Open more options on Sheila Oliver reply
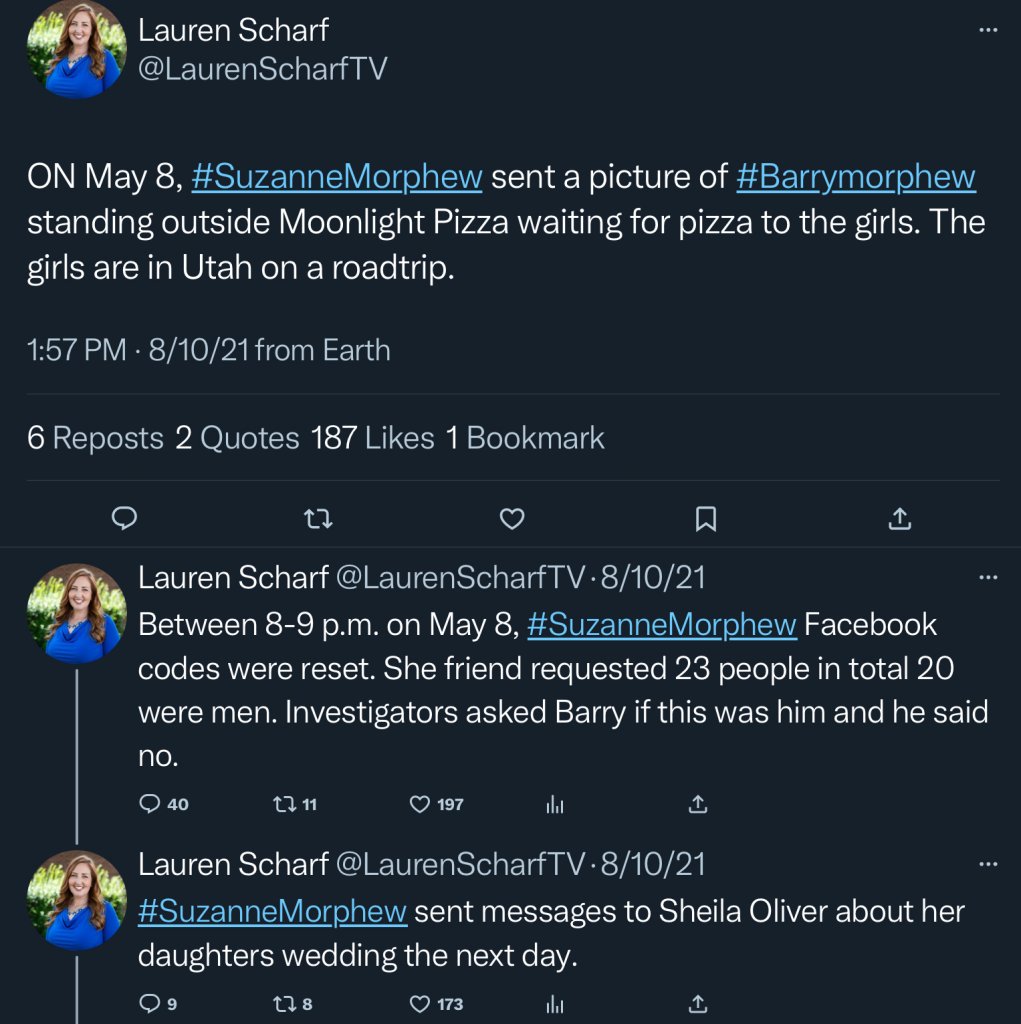This screenshot has height=1024, width=1021. click(988, 864)
